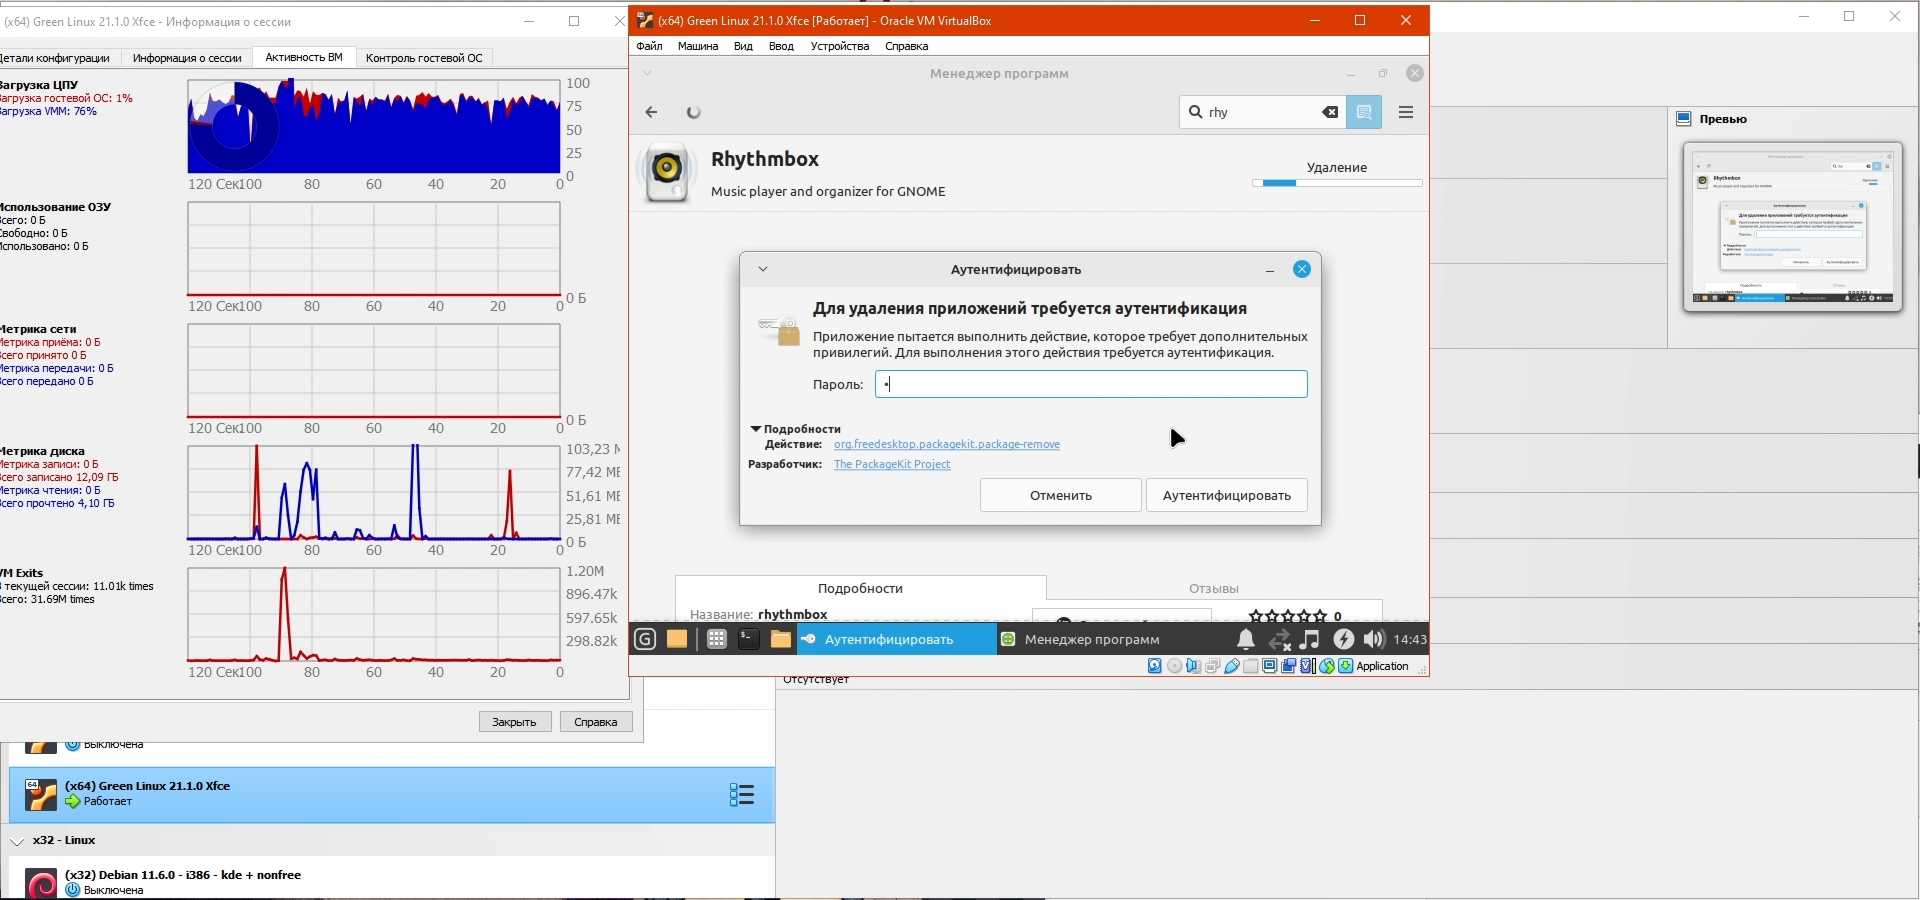Click the CPU load graph
1920x900 pixels.
(374, 126)
